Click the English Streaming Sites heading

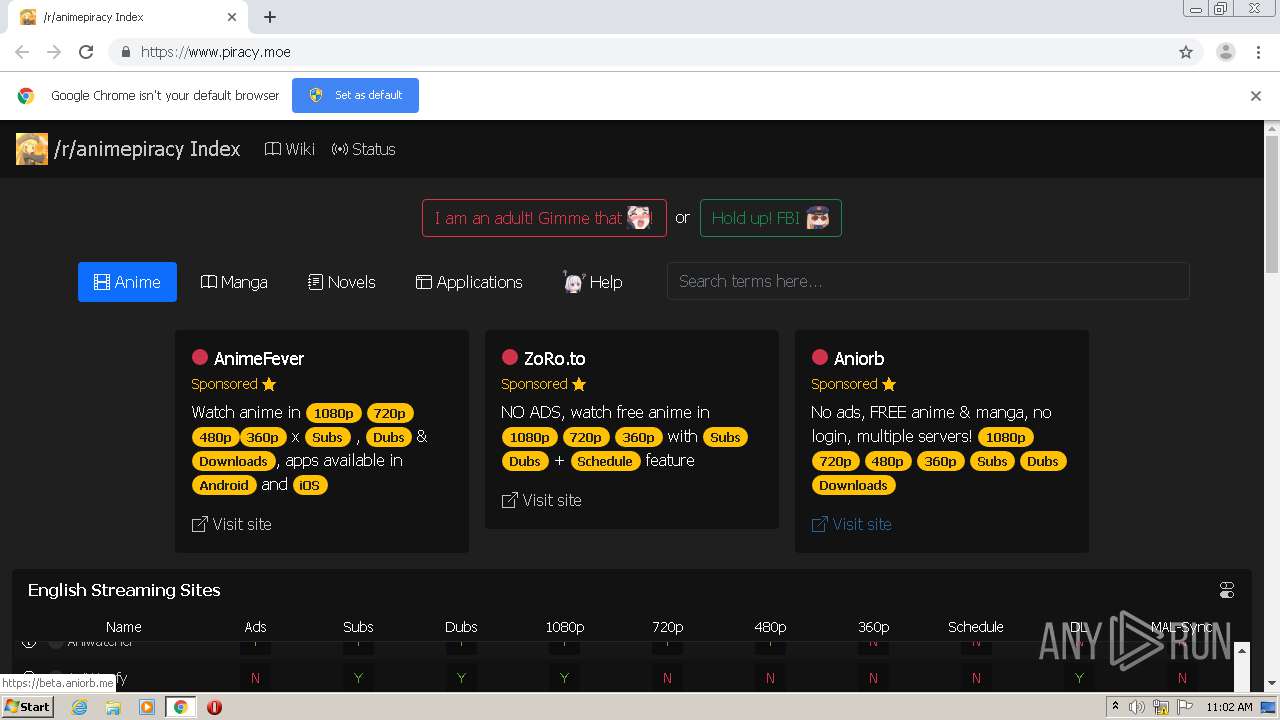pyautogui.click(x=124, y=590)
